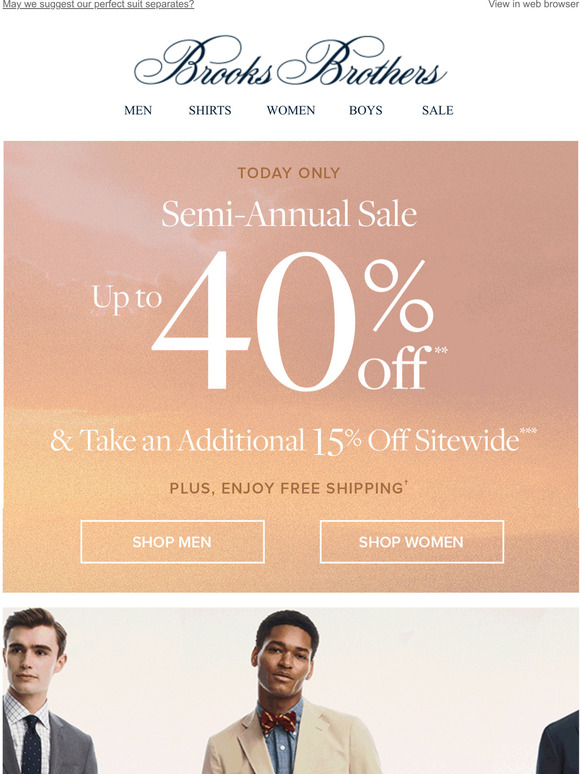Viewport: 580px width, 774px height.
Task: Click the SHOP MEN button
Action: tap(172, 542)
